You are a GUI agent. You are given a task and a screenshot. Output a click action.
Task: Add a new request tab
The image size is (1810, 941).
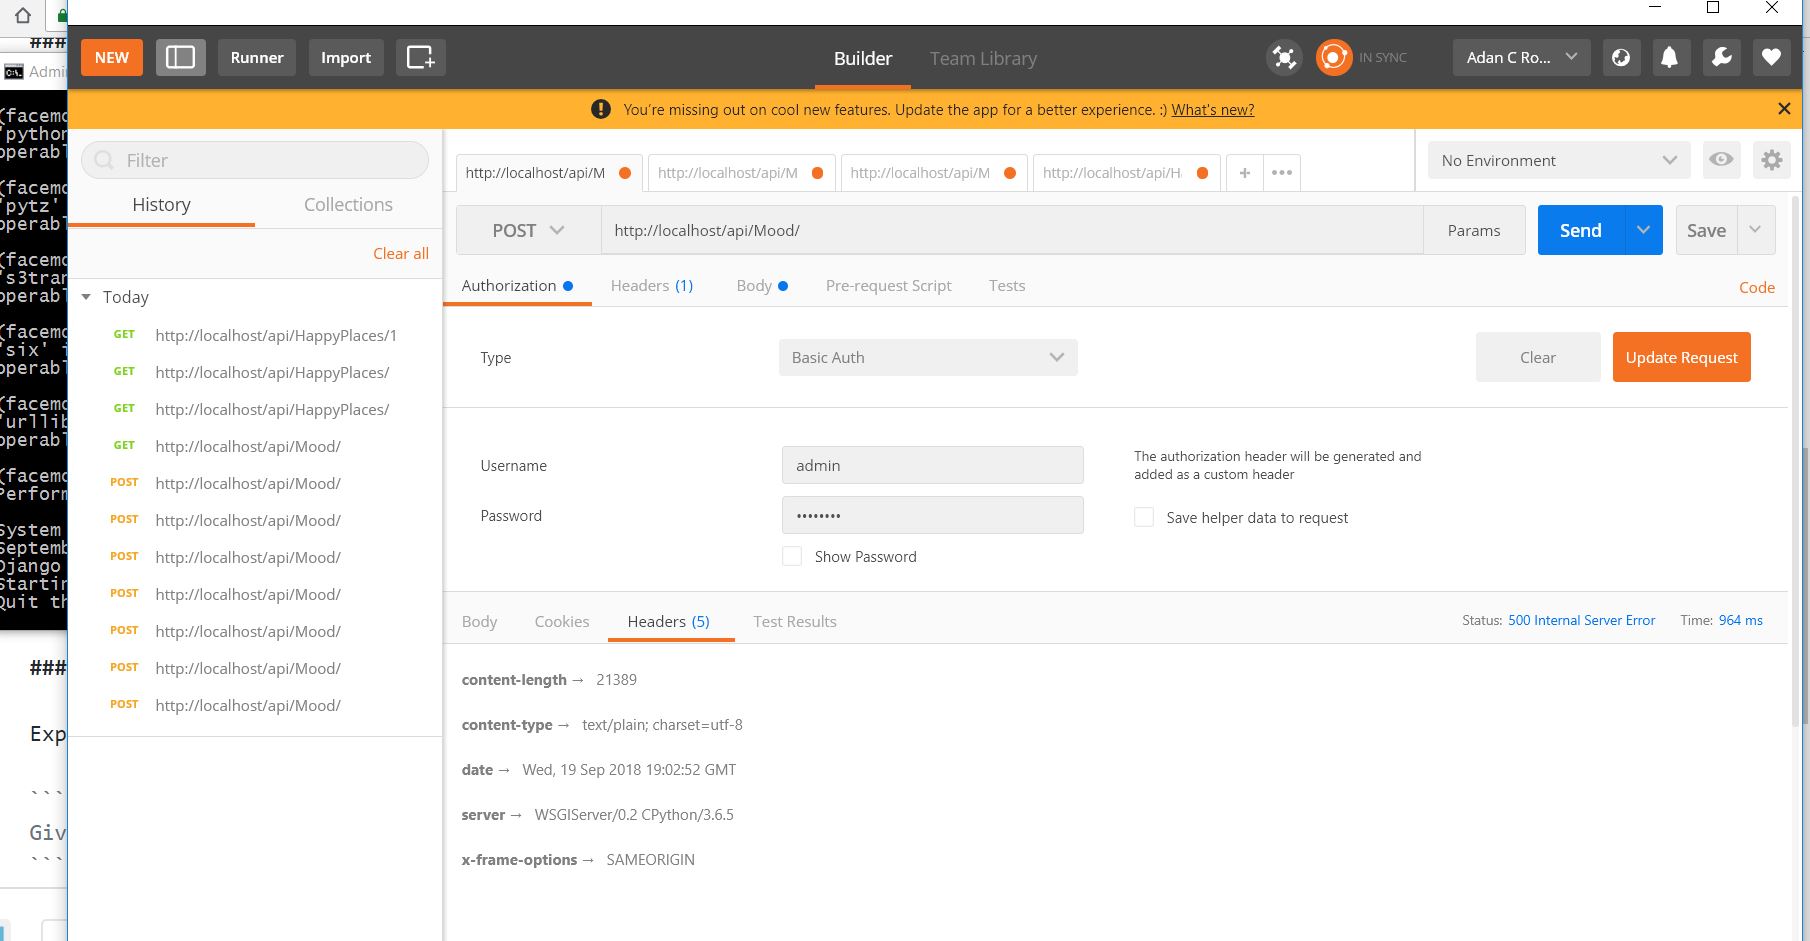coord(1244,173)
